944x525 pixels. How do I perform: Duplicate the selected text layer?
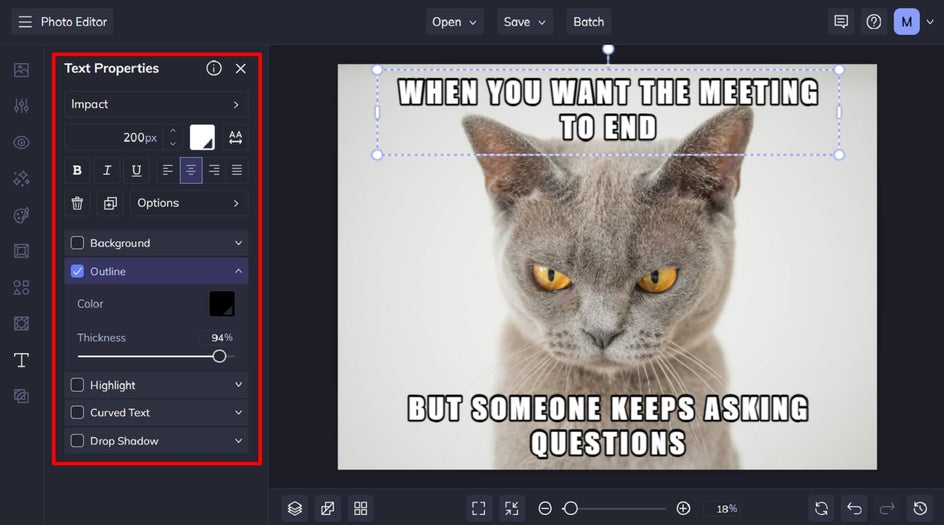(110, 203)
